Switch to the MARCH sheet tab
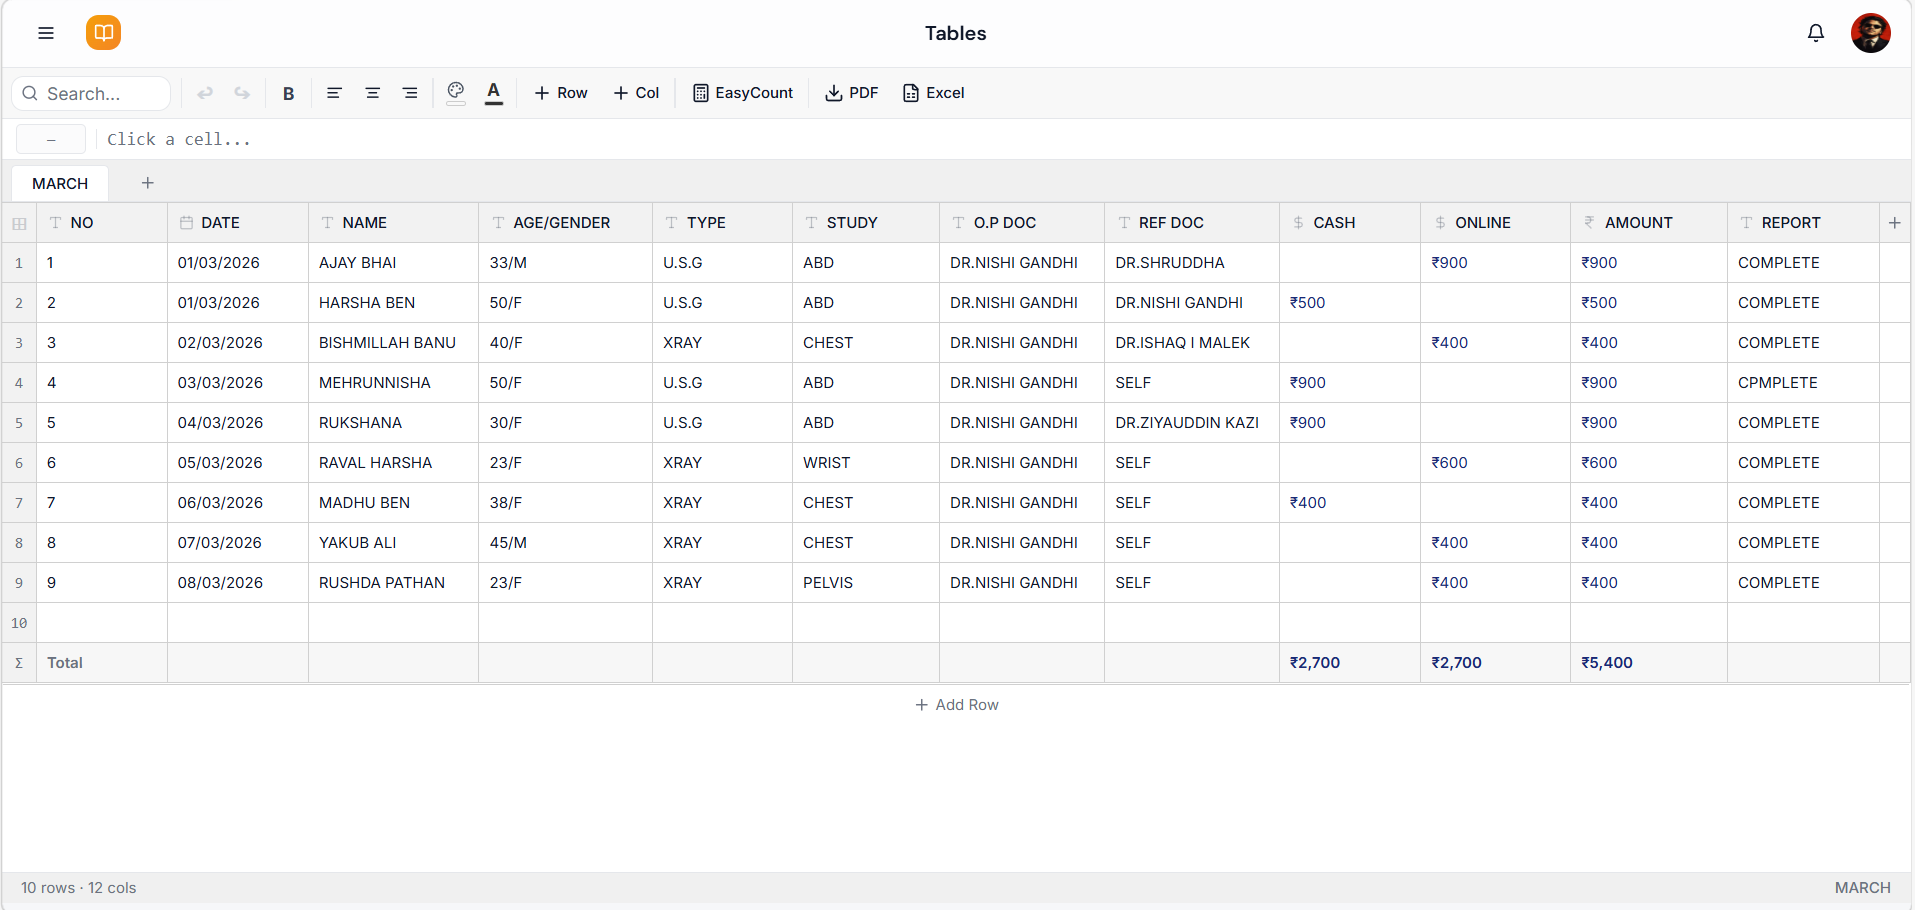 [x=59, y=183]
